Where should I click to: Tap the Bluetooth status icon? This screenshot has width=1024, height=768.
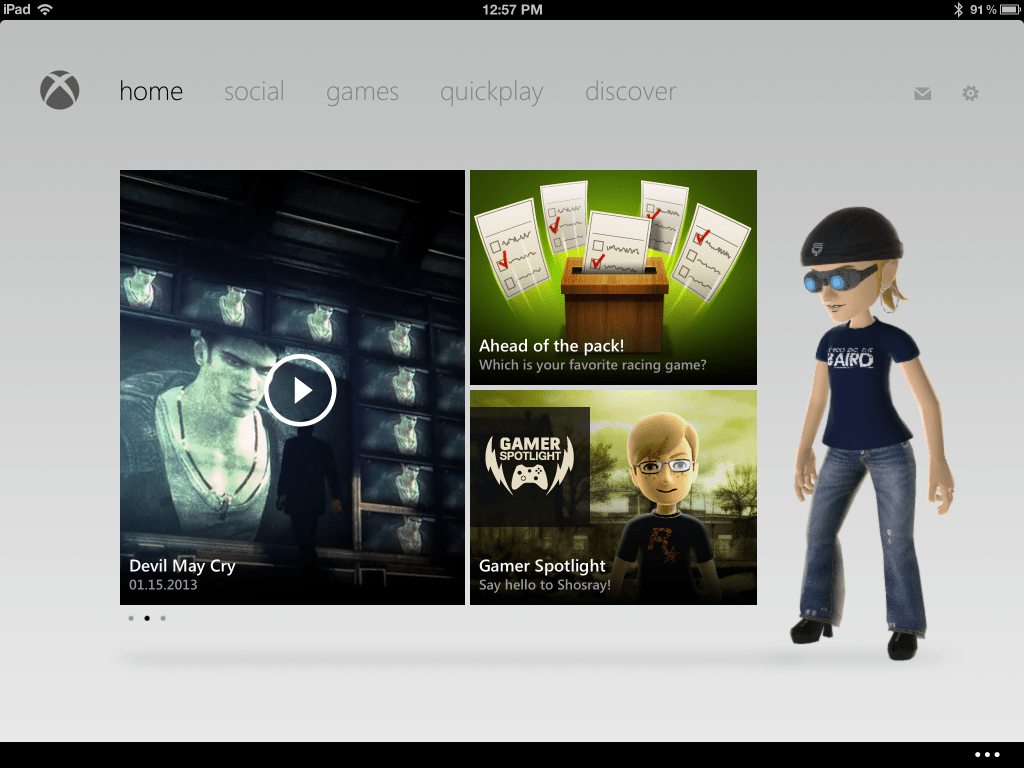coord(958,9)
